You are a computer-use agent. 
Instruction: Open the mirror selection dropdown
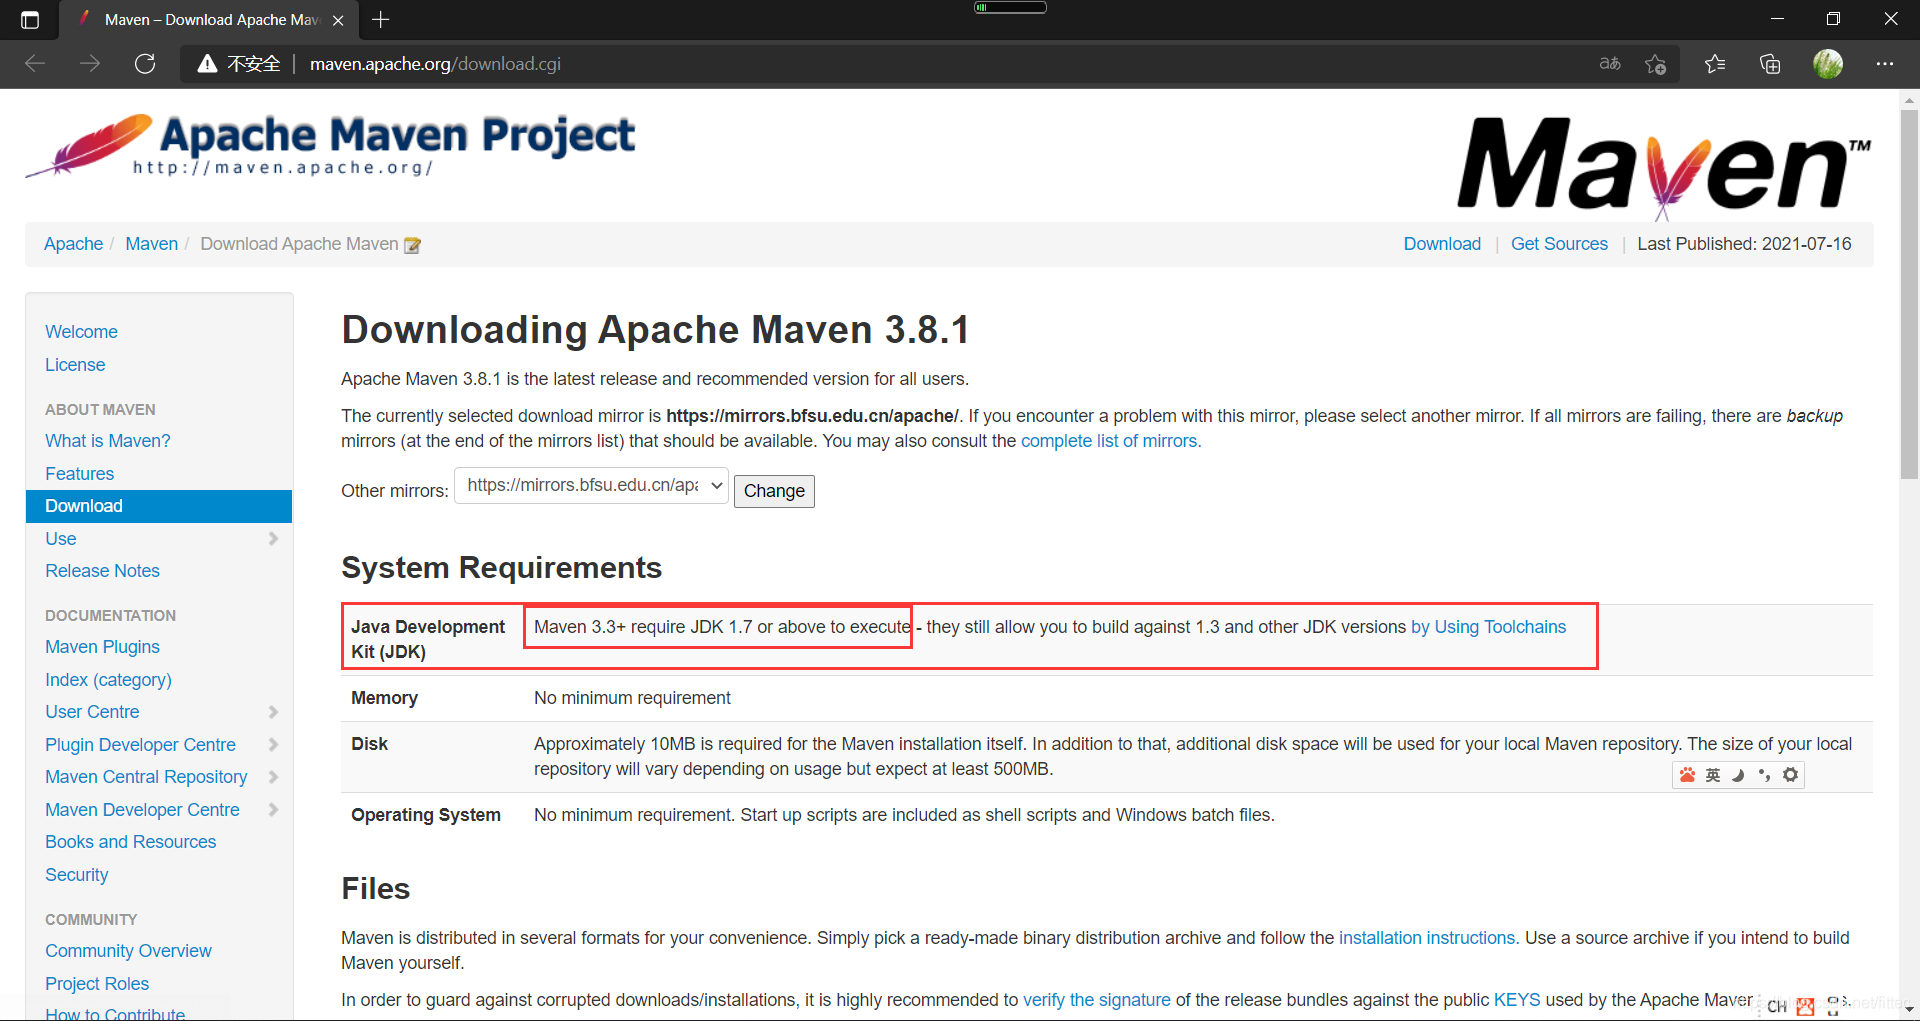click(592, 485)
